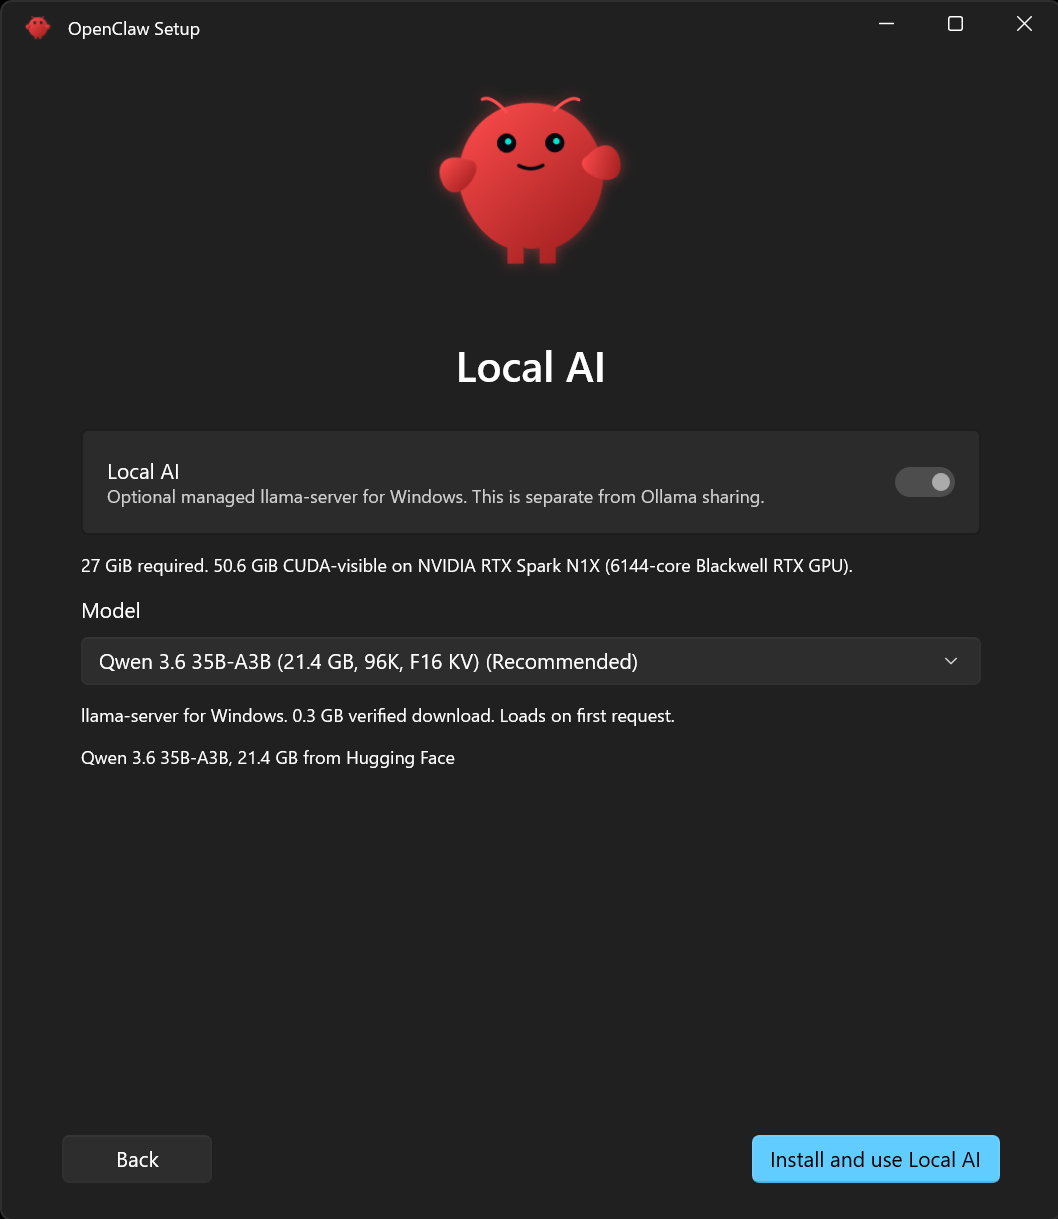Click the '27 GiB required' GPU info line
The height and width of the screenshot is (1219, 1058).
466,566
